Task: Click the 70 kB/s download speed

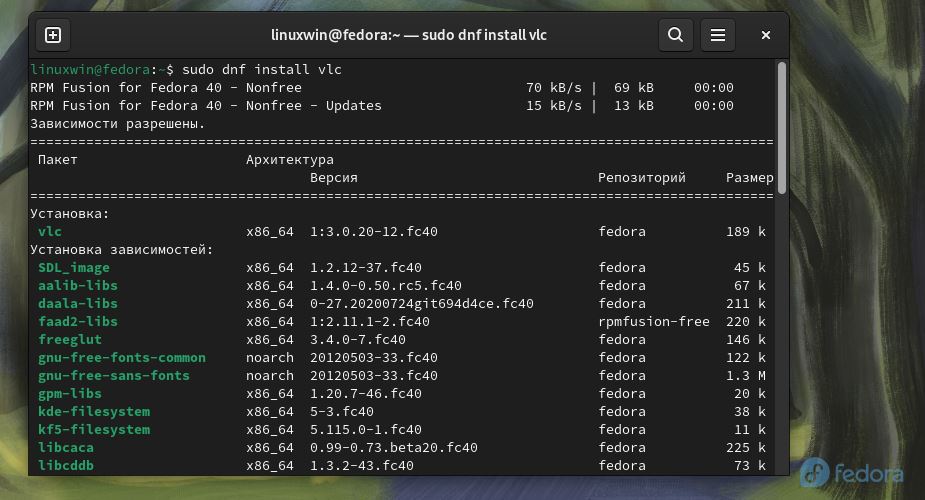Action: click(x=553, y=88)
